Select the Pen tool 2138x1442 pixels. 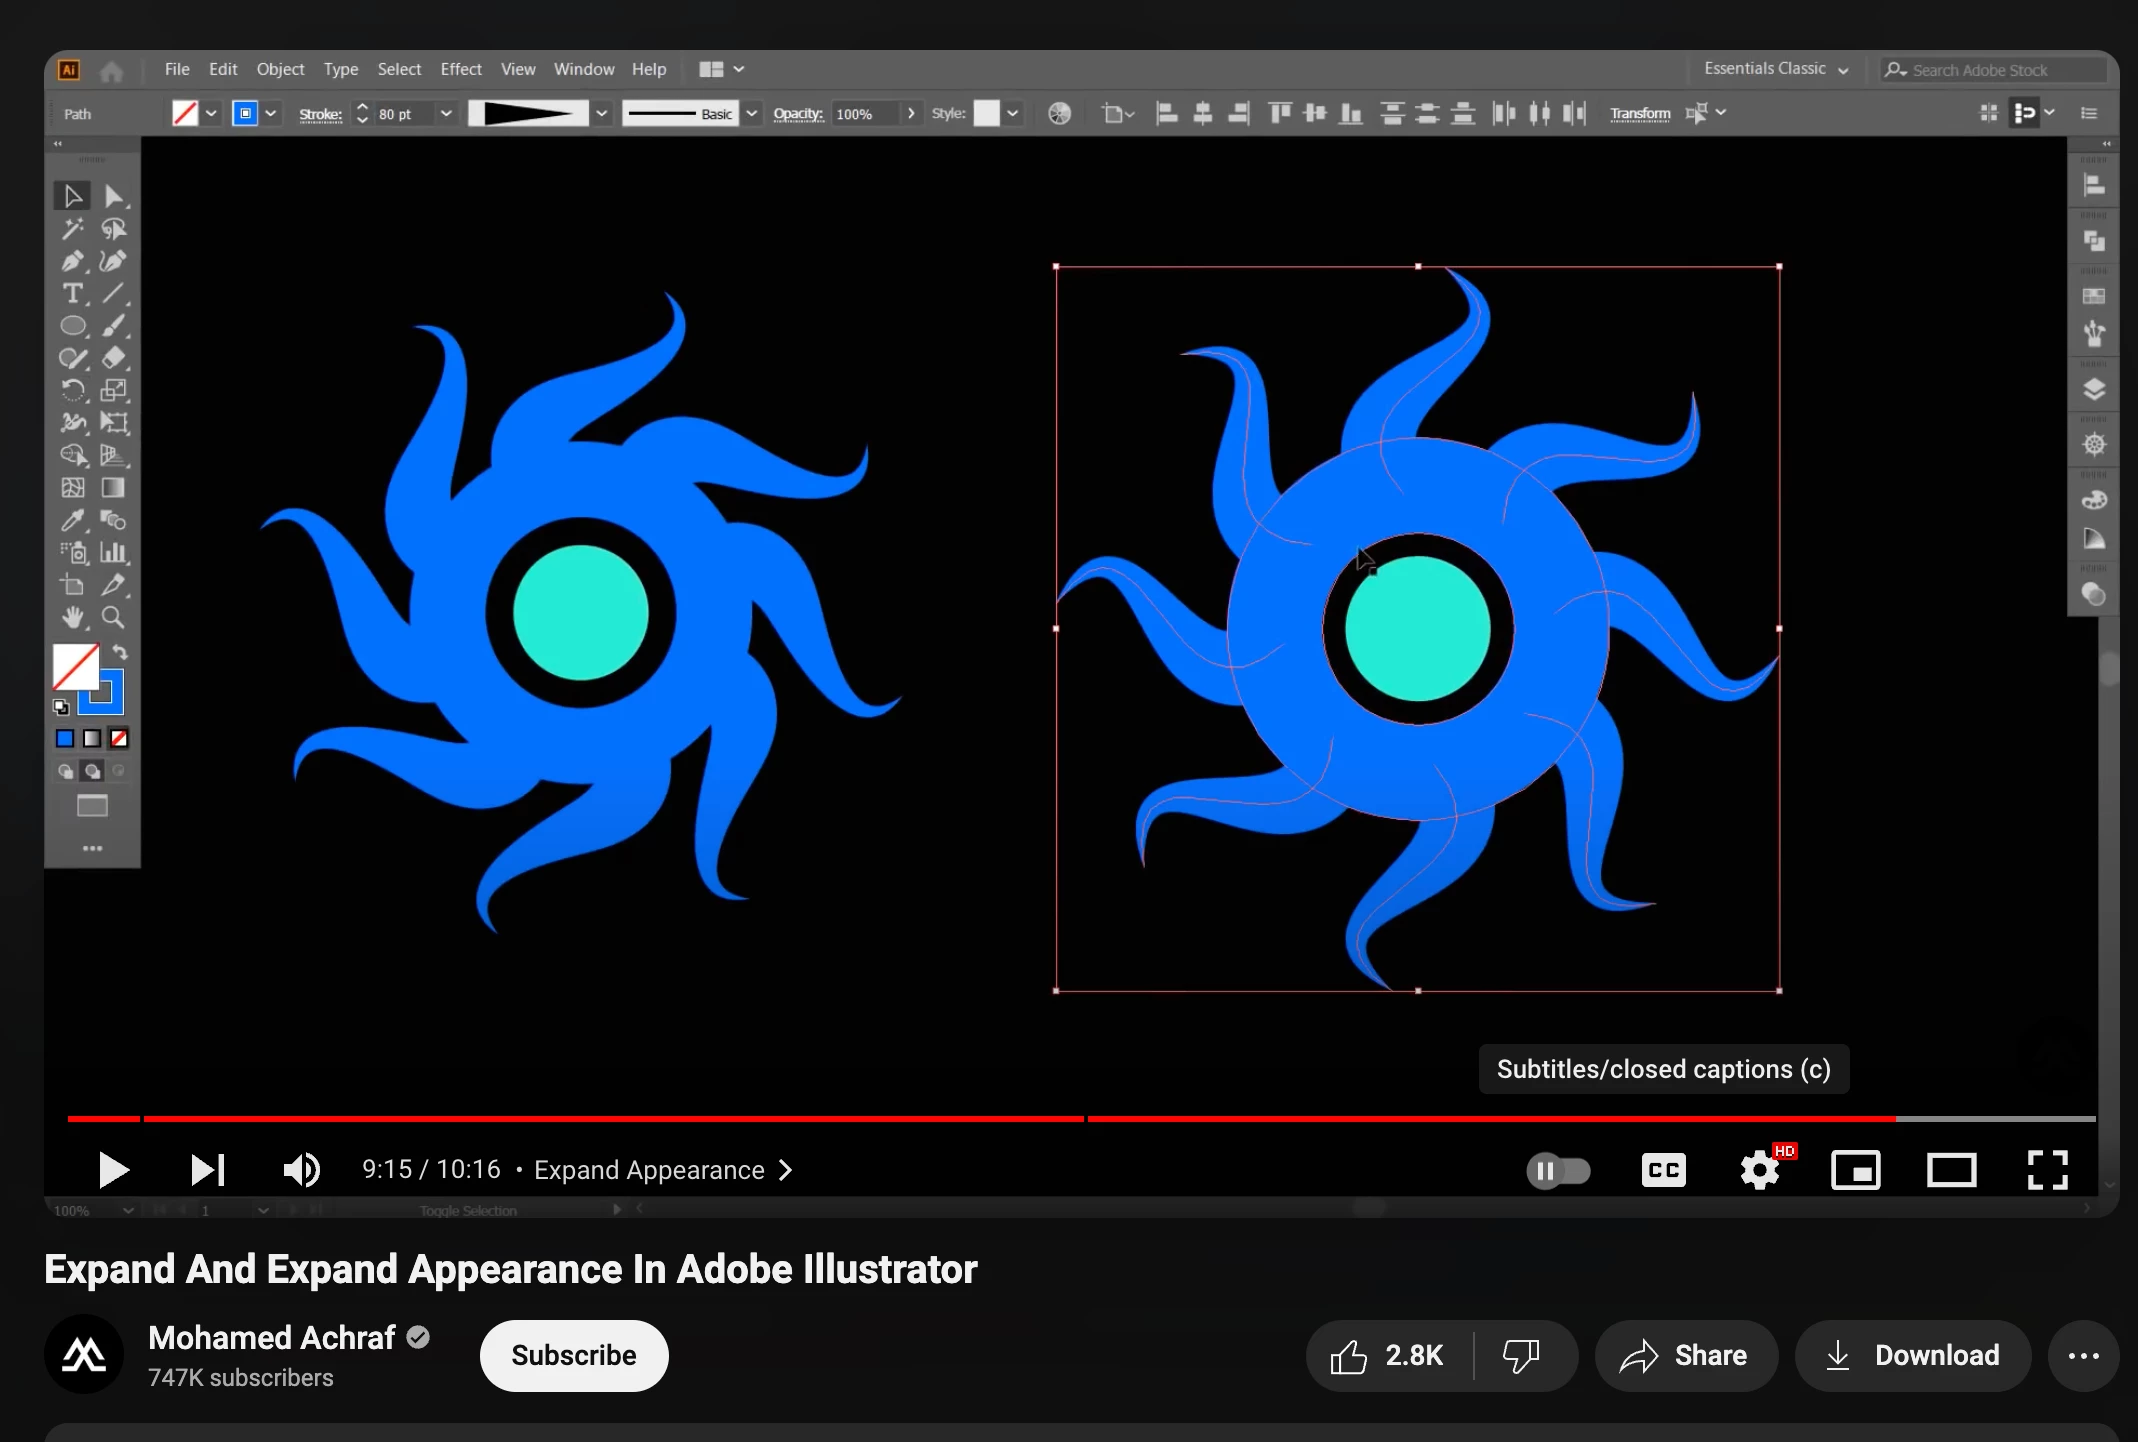tap(72, 262)
